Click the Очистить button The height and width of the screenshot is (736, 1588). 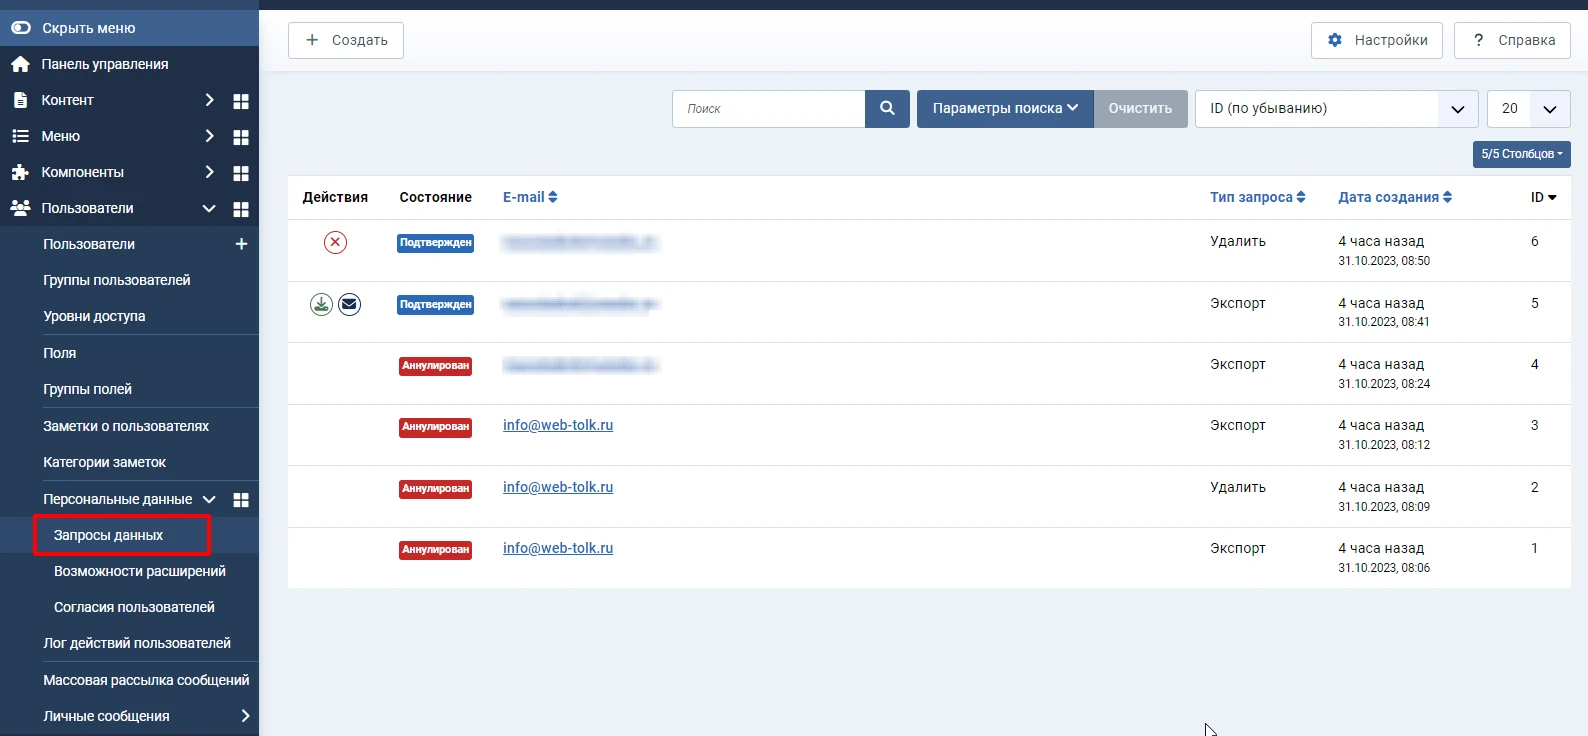tap(1140, 109)
